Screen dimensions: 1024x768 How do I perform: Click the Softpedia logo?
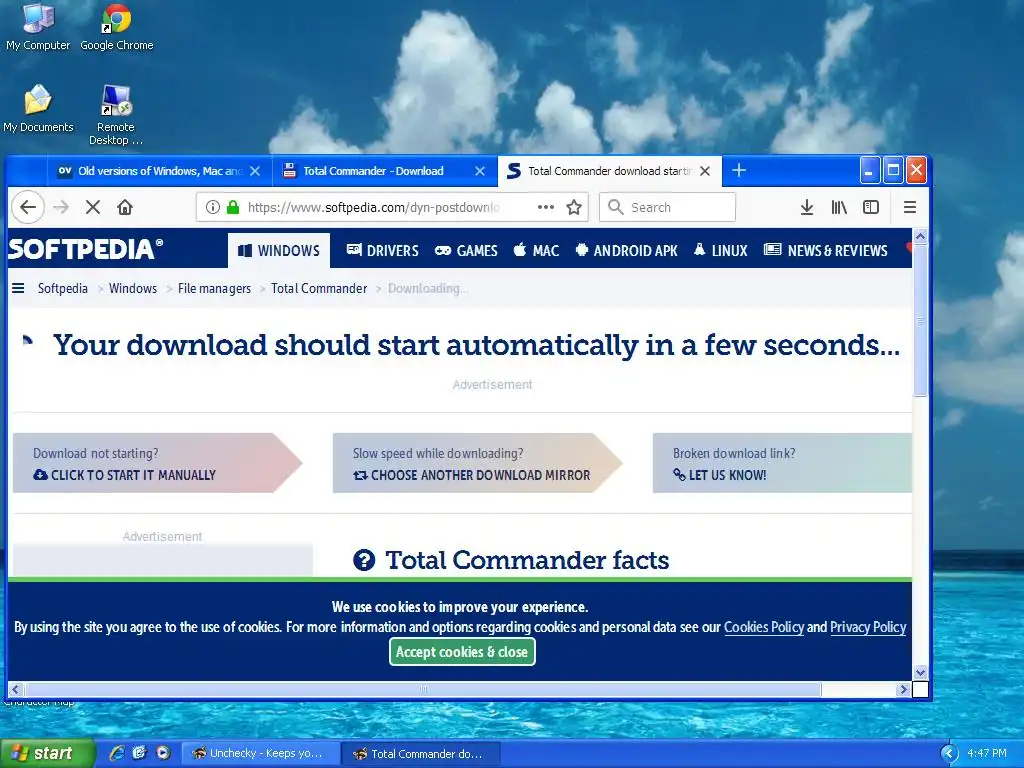tap(86, 249)
